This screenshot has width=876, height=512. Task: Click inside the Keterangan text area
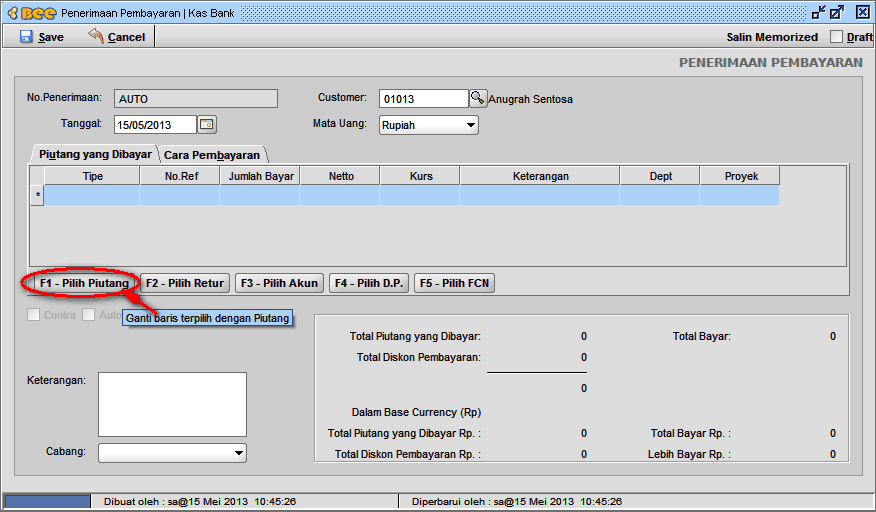coord(172,404)
